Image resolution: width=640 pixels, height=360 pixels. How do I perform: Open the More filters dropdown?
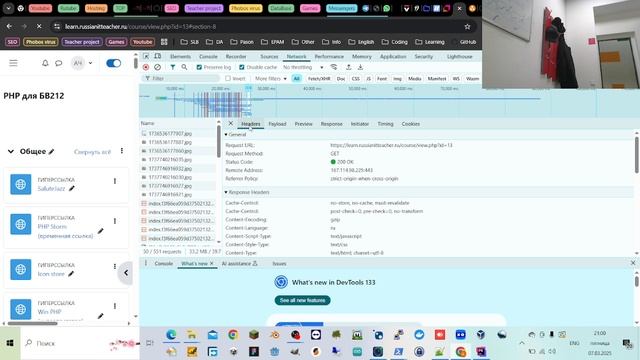point(271,78)
